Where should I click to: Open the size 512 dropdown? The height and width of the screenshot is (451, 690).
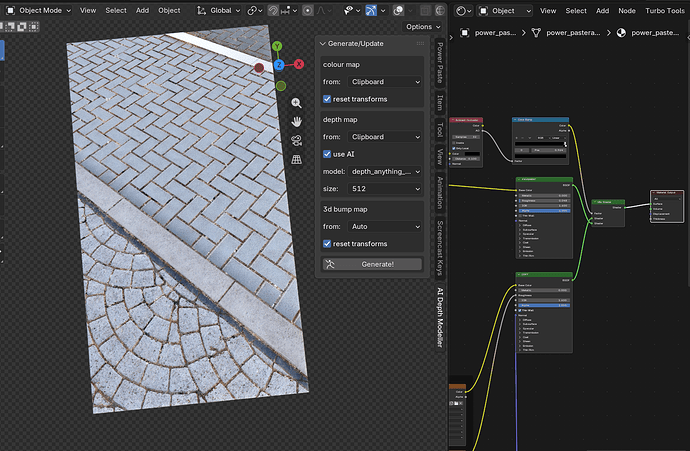tap(385, 189)
